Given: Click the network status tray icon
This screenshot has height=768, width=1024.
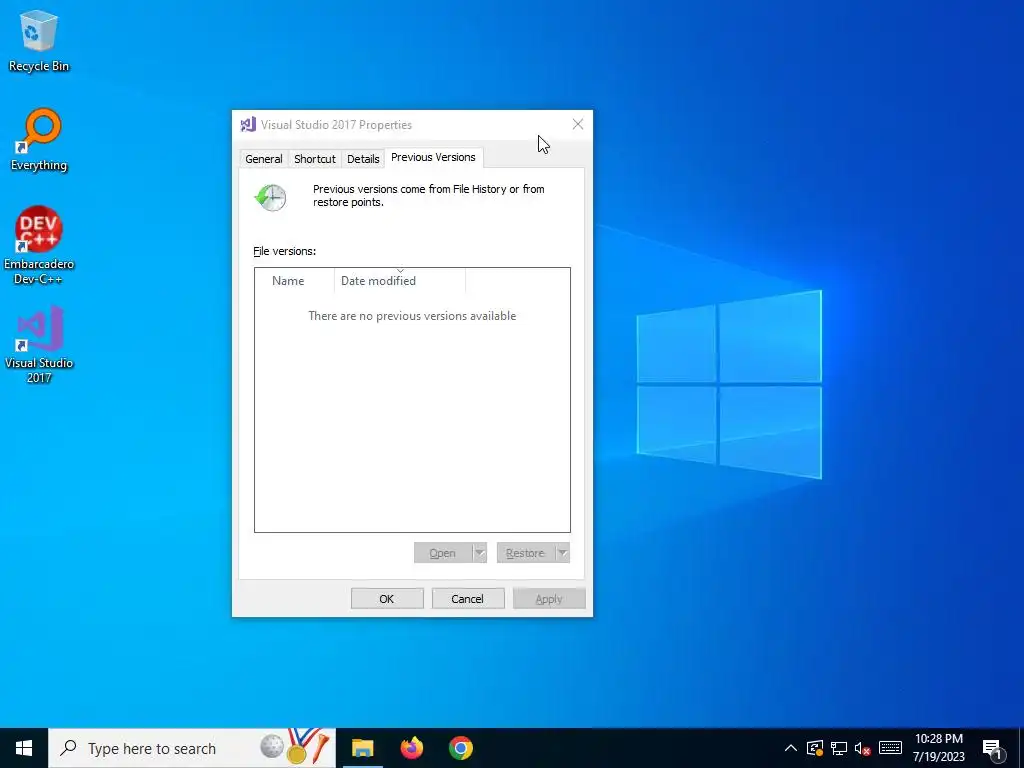Looking at the screenshot, I should point(839,748).
